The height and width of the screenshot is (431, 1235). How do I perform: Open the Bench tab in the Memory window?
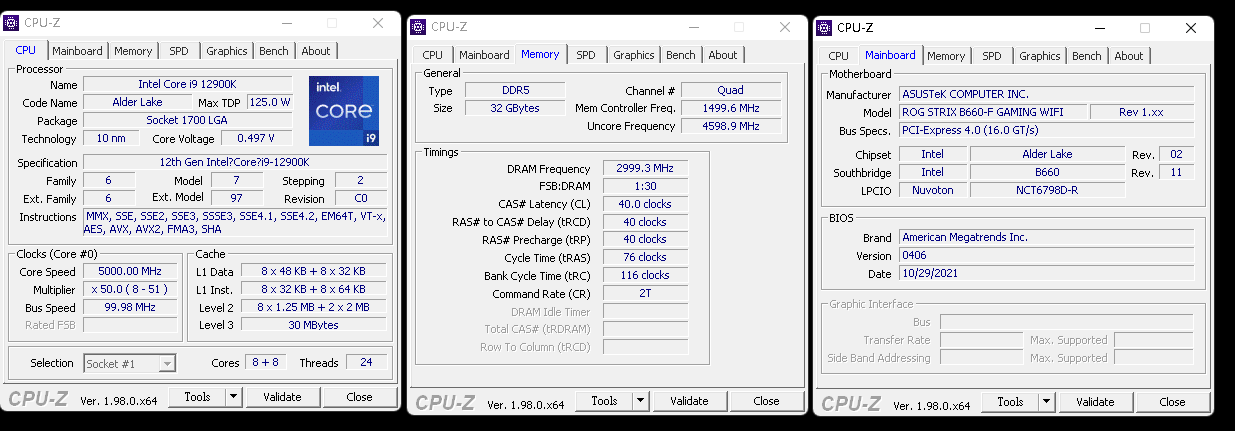coord(681,56)
